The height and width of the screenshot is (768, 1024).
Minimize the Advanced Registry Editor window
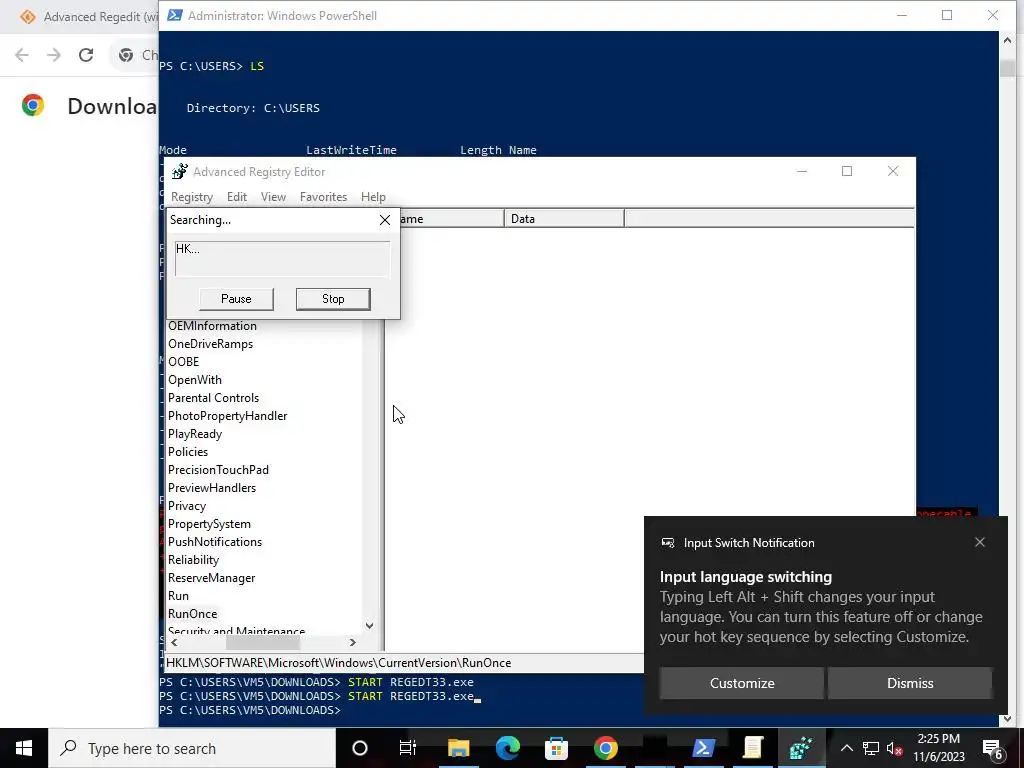pyautogui.click(x=802, y=171)
